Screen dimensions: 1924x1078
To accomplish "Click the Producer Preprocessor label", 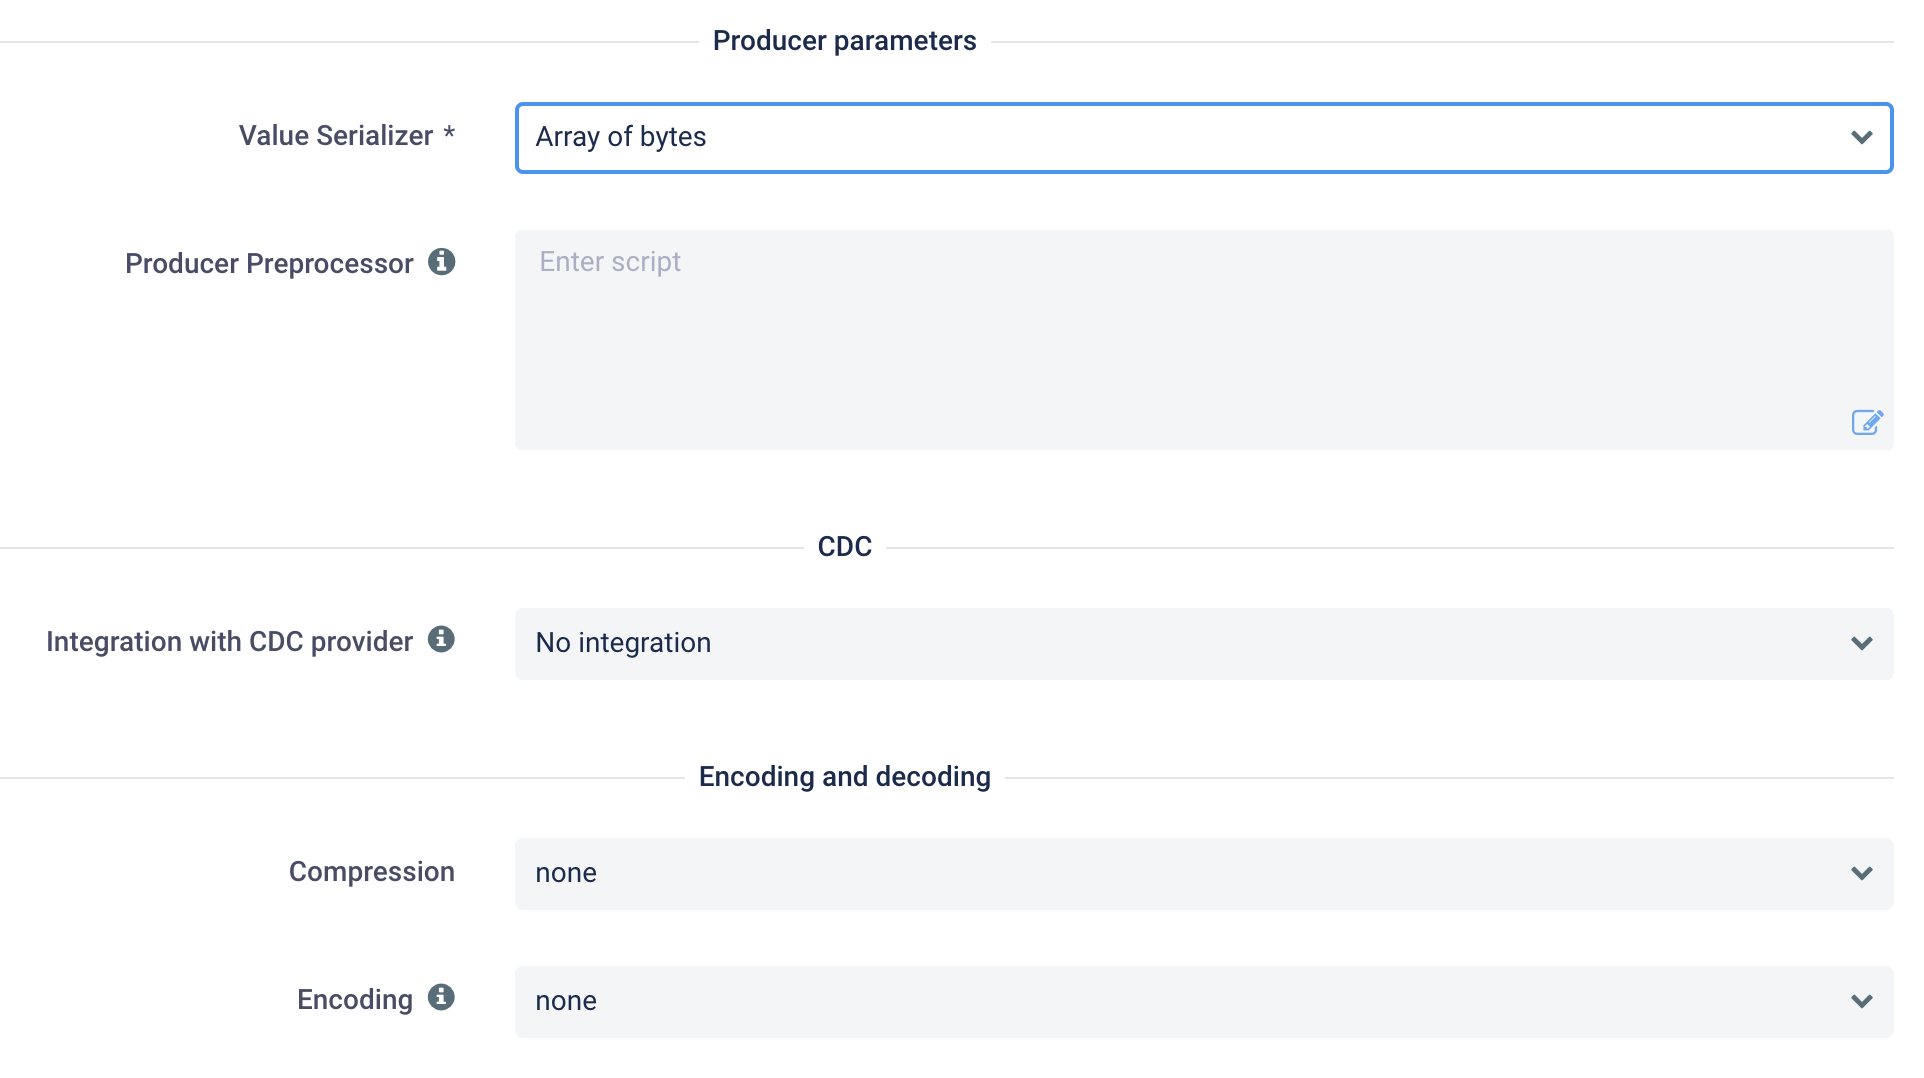I will pyautogui.click(x=268, y=263).
